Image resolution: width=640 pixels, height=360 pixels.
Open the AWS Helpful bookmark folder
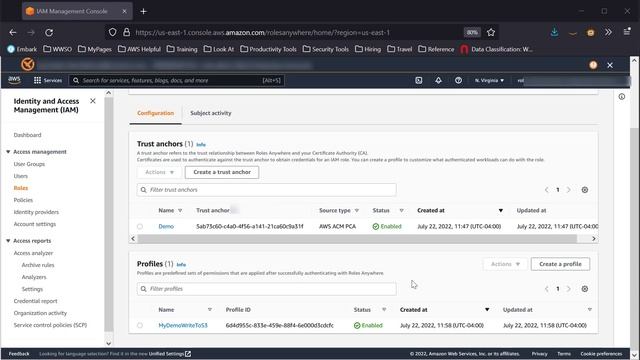pos(139,49)
